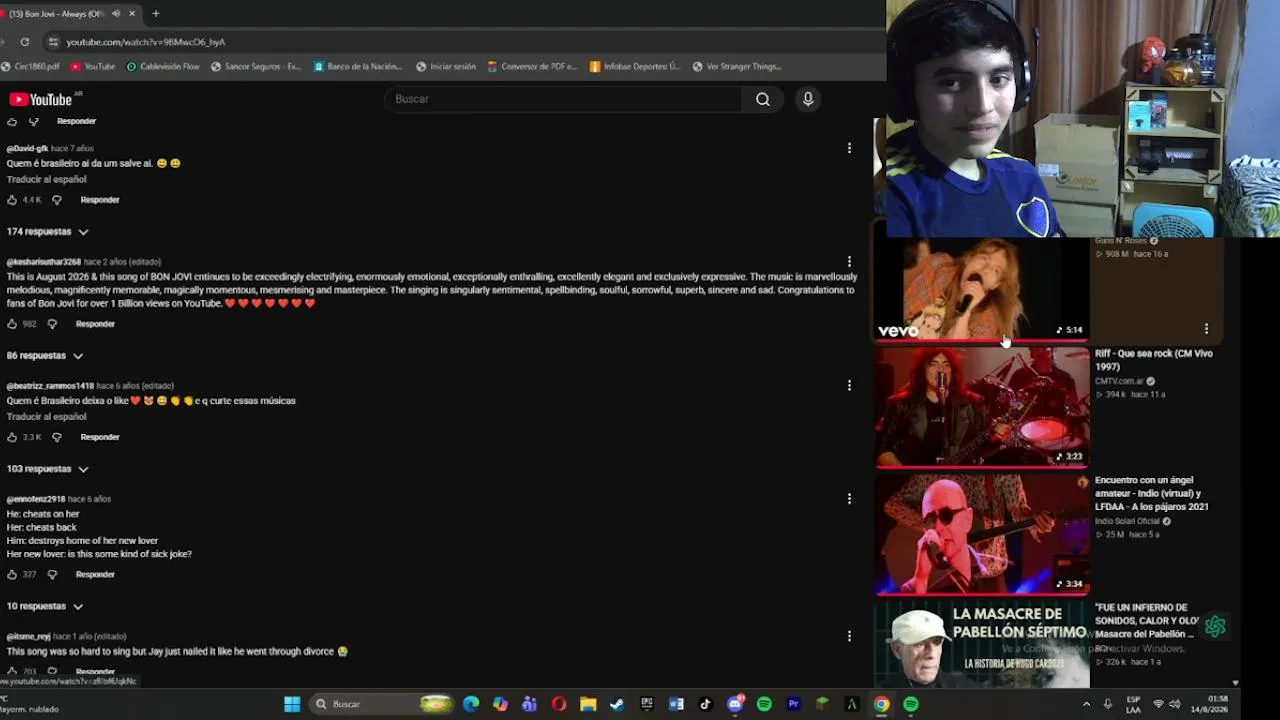This screenshot has width=1280, height=720.
Task: Expand the 10 respuestas thread
Action: pos(44,606)
